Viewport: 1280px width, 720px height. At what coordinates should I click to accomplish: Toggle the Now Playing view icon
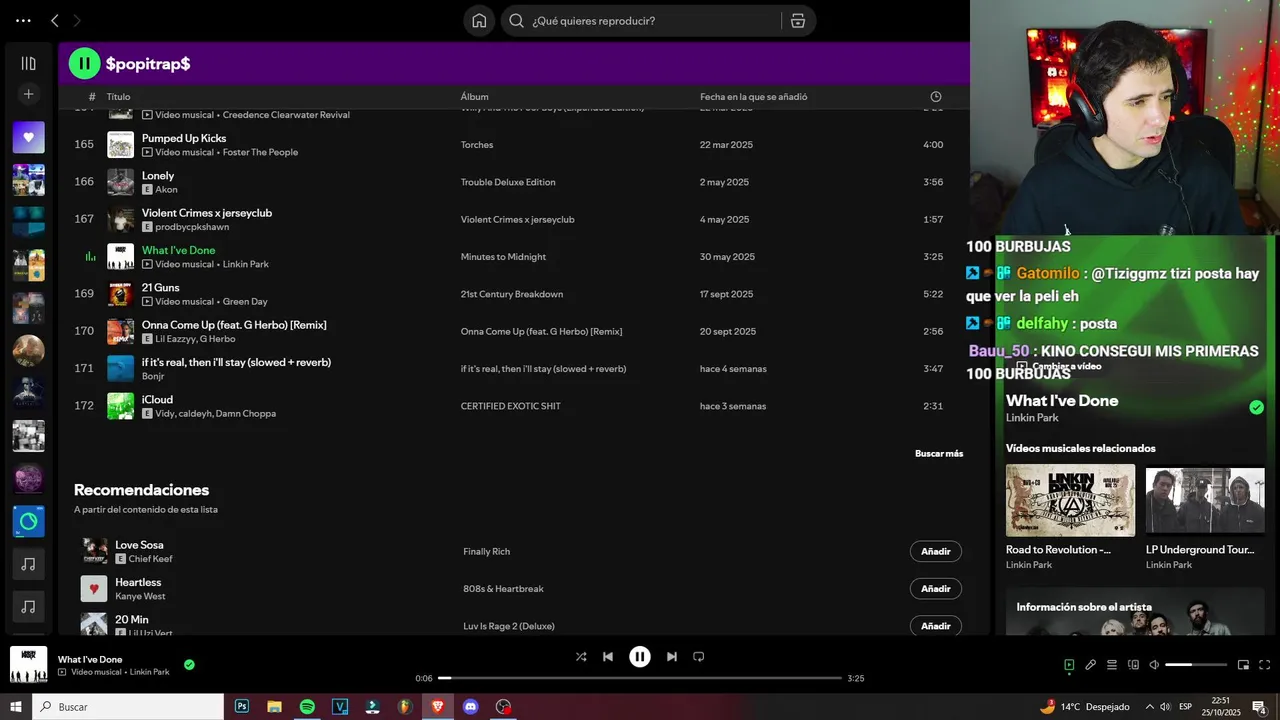pos(1069,665)
